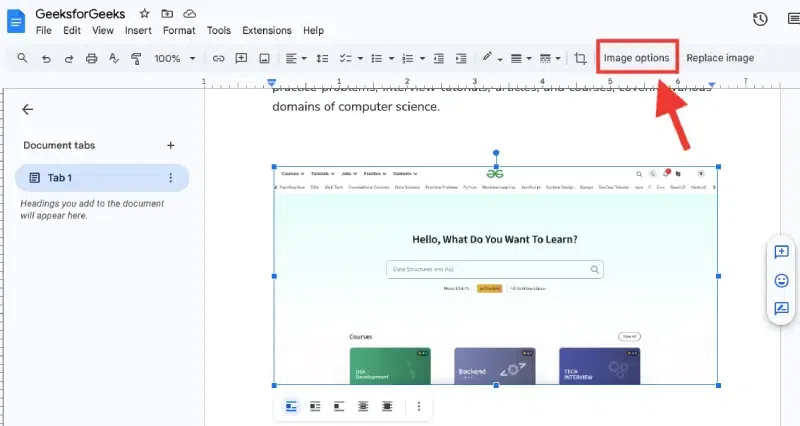
Task: Check the cloud save status icon
Action: 189,13
